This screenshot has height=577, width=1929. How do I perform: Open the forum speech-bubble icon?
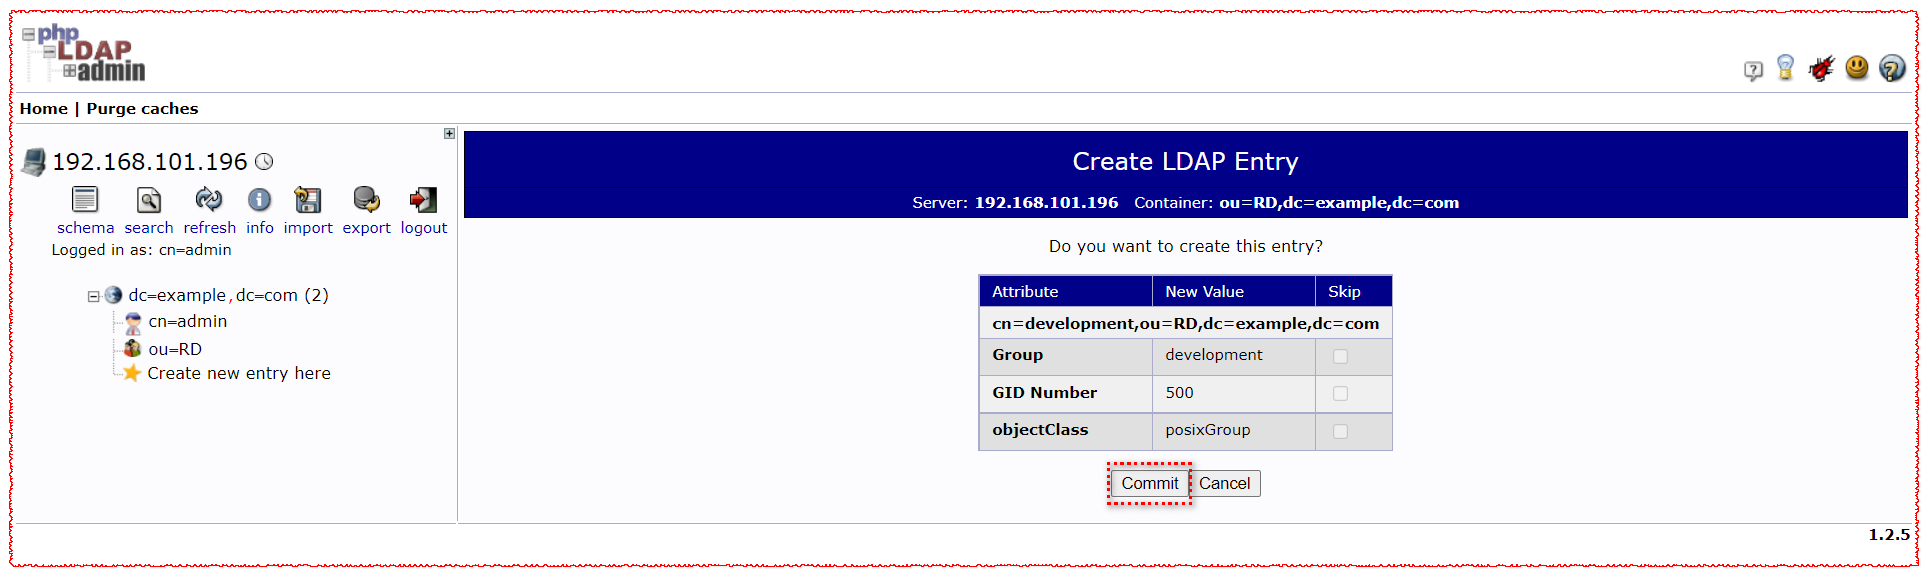1753,71
